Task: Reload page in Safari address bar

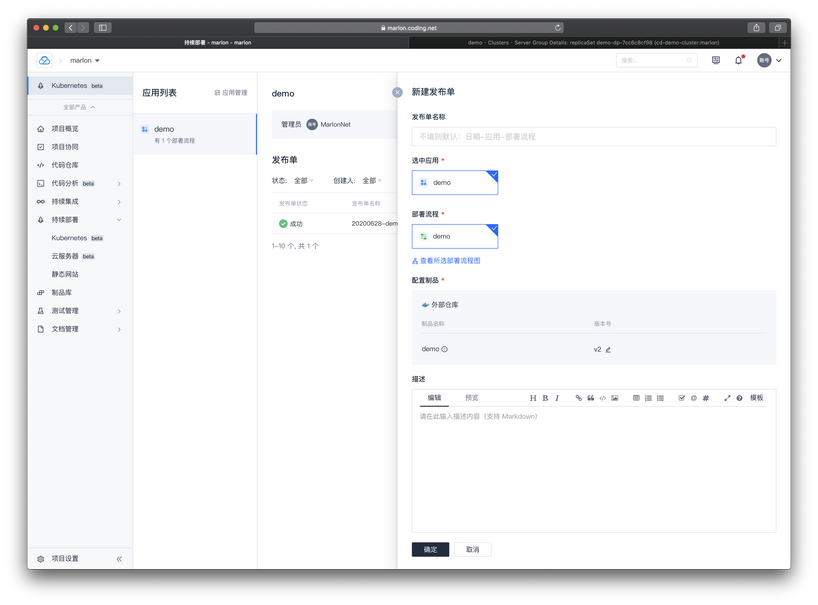Action: (x=558, y=28)
